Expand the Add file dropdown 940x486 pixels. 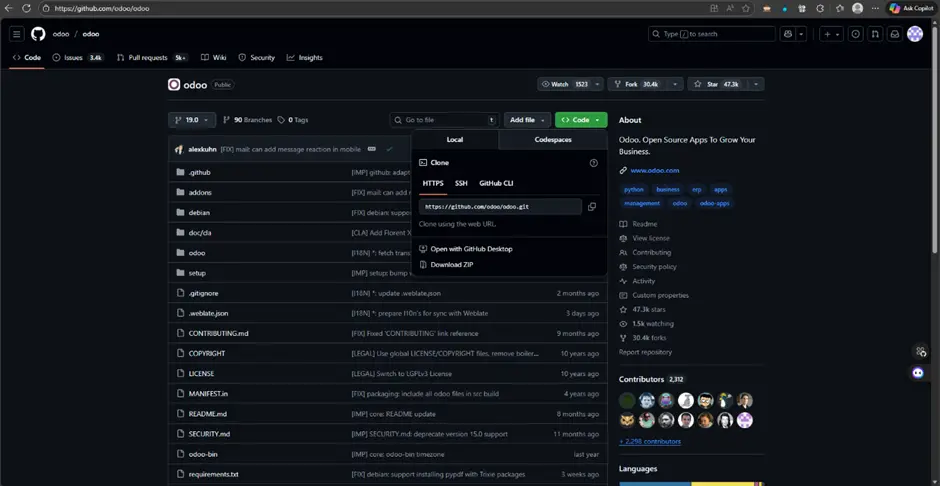527,120
